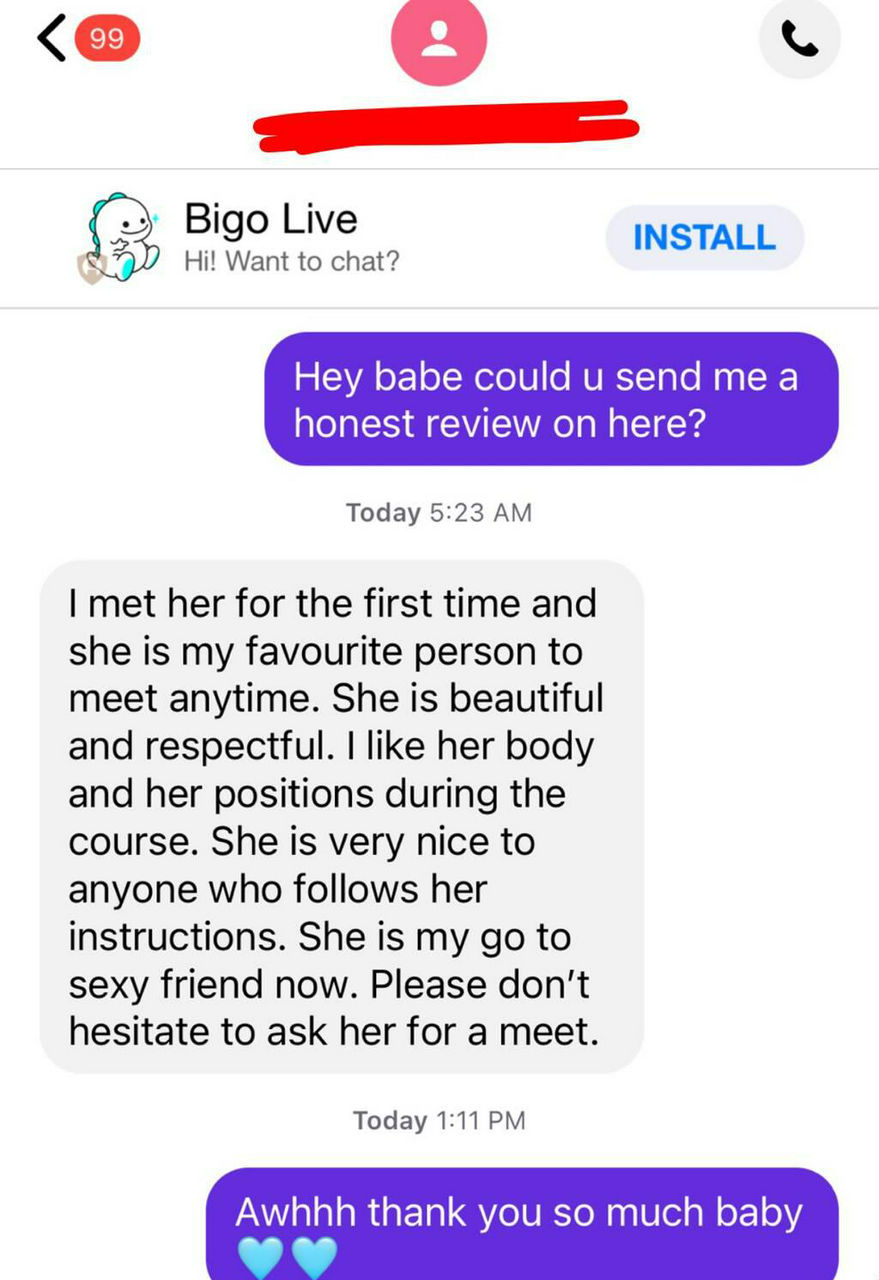Tap the line 'I met her for the first time and'

click(332, 604)
